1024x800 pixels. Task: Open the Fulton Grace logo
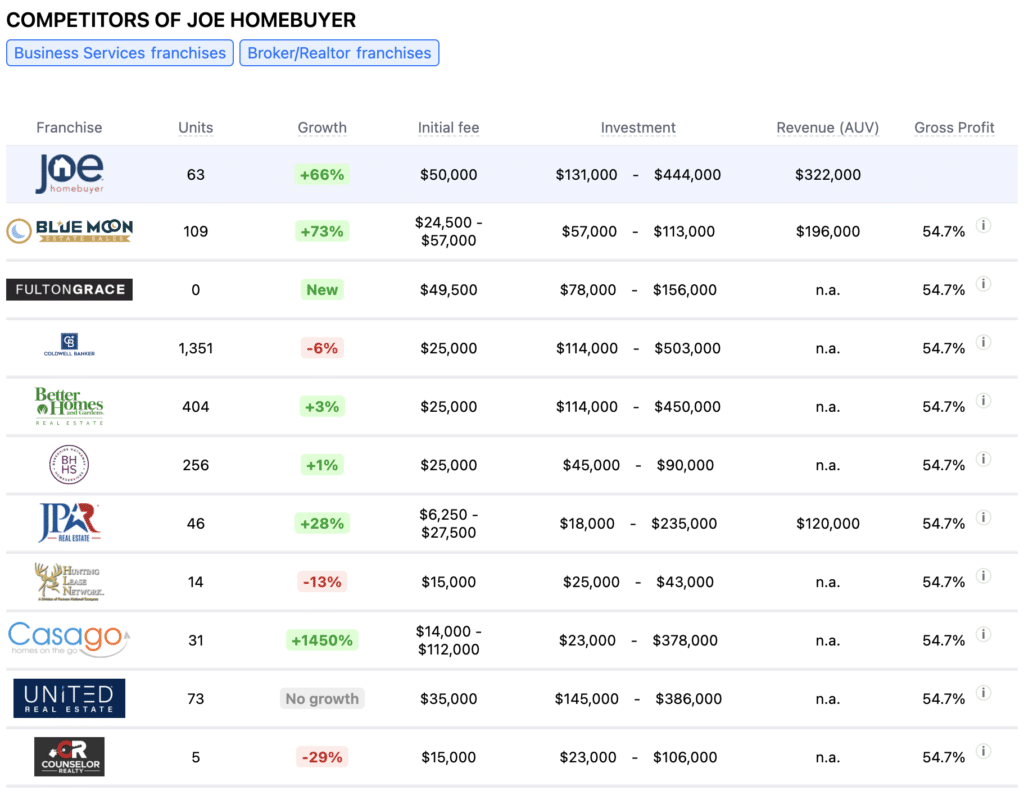pos(69,289)
